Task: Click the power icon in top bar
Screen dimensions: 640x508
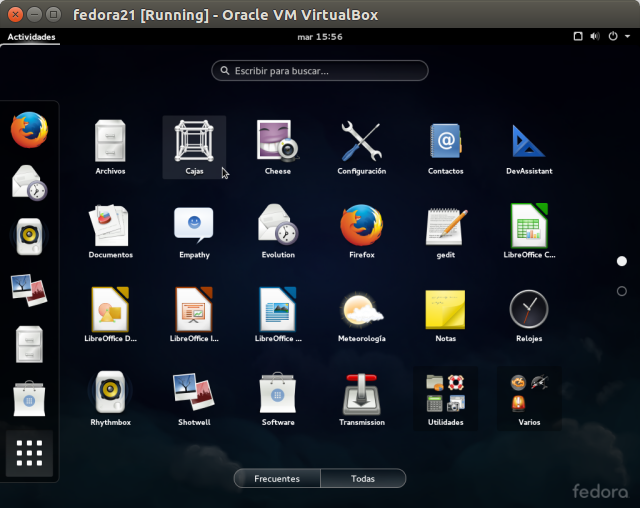Action: click(x=613, y=36)
